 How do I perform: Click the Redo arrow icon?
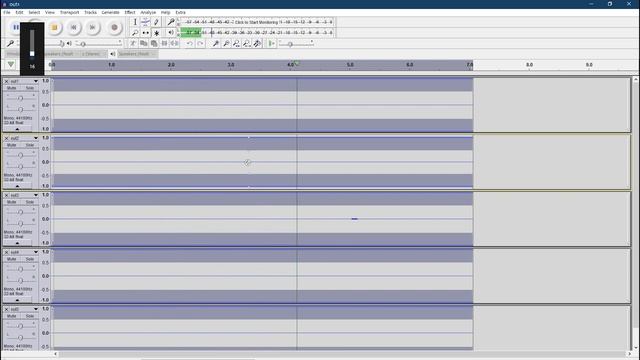click(x=200, y=43)
